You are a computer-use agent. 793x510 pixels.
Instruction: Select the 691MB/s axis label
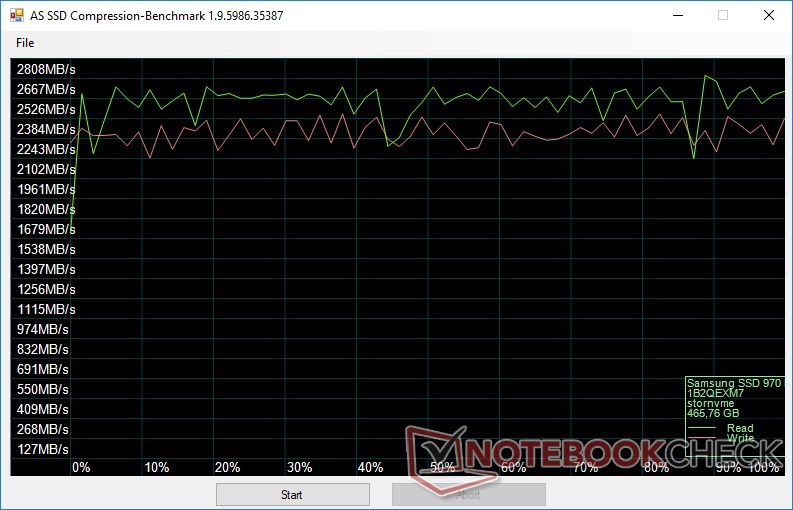(42, 369)
